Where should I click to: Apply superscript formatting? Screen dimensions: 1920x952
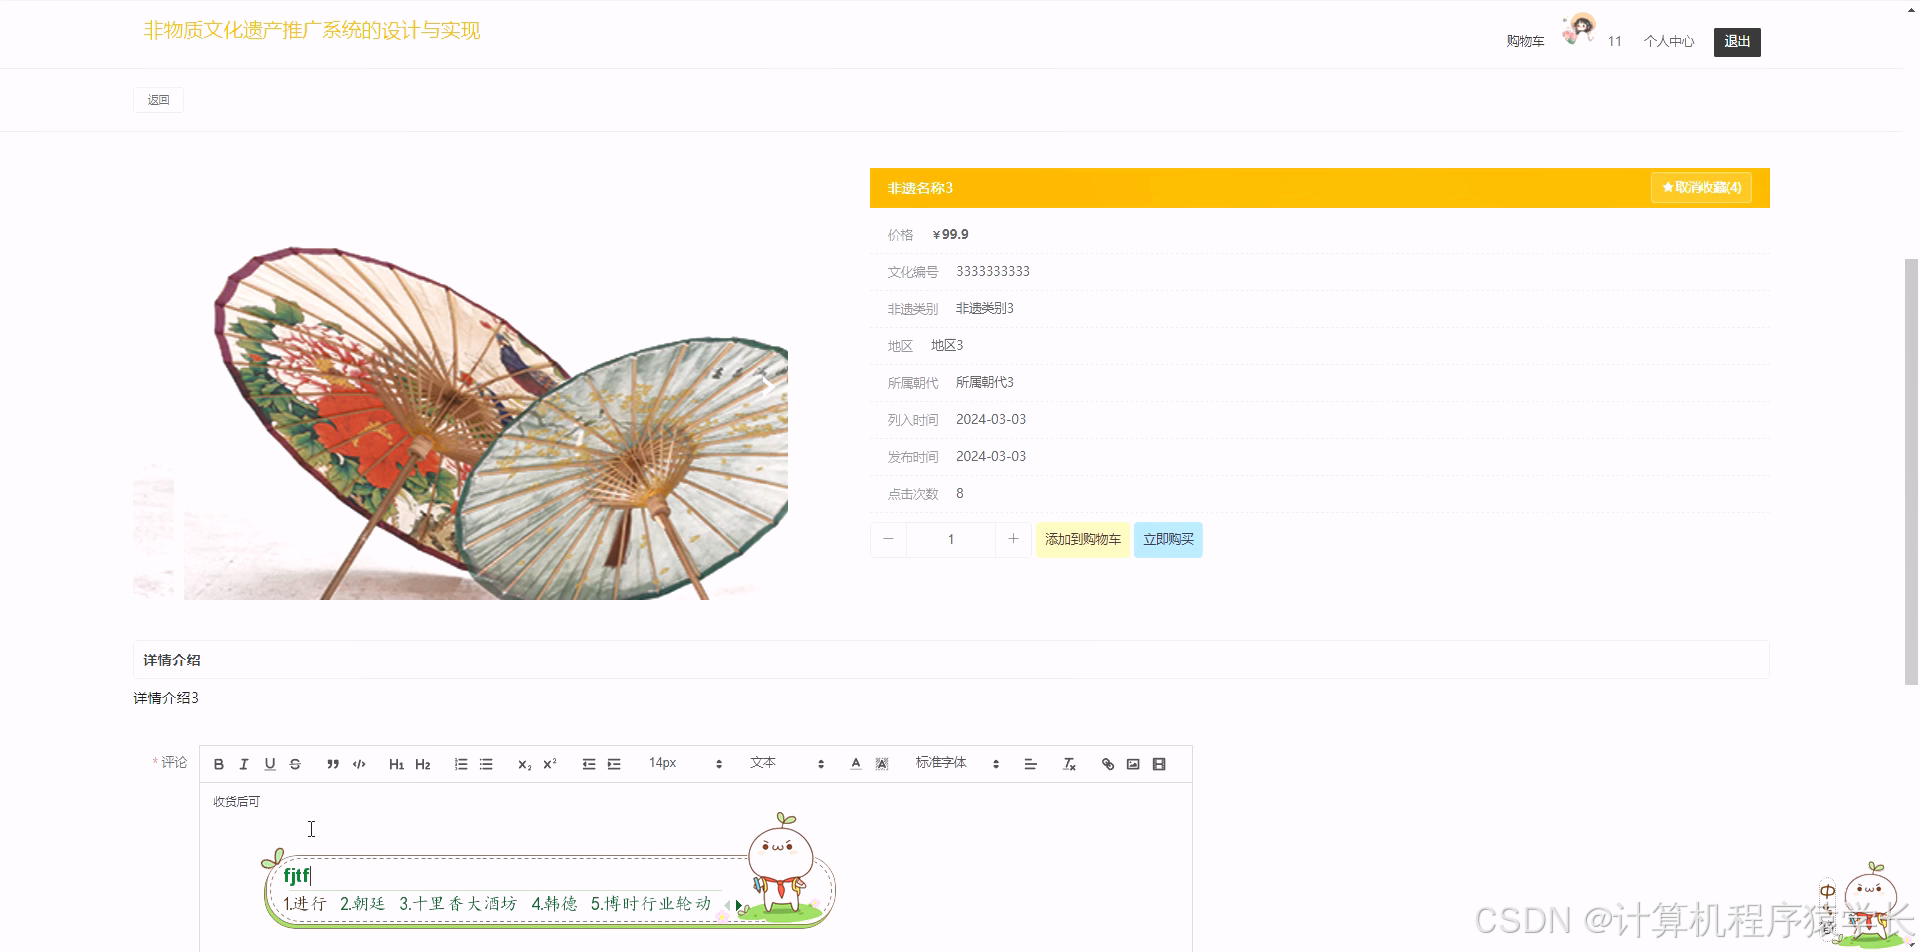coord(550,764)
